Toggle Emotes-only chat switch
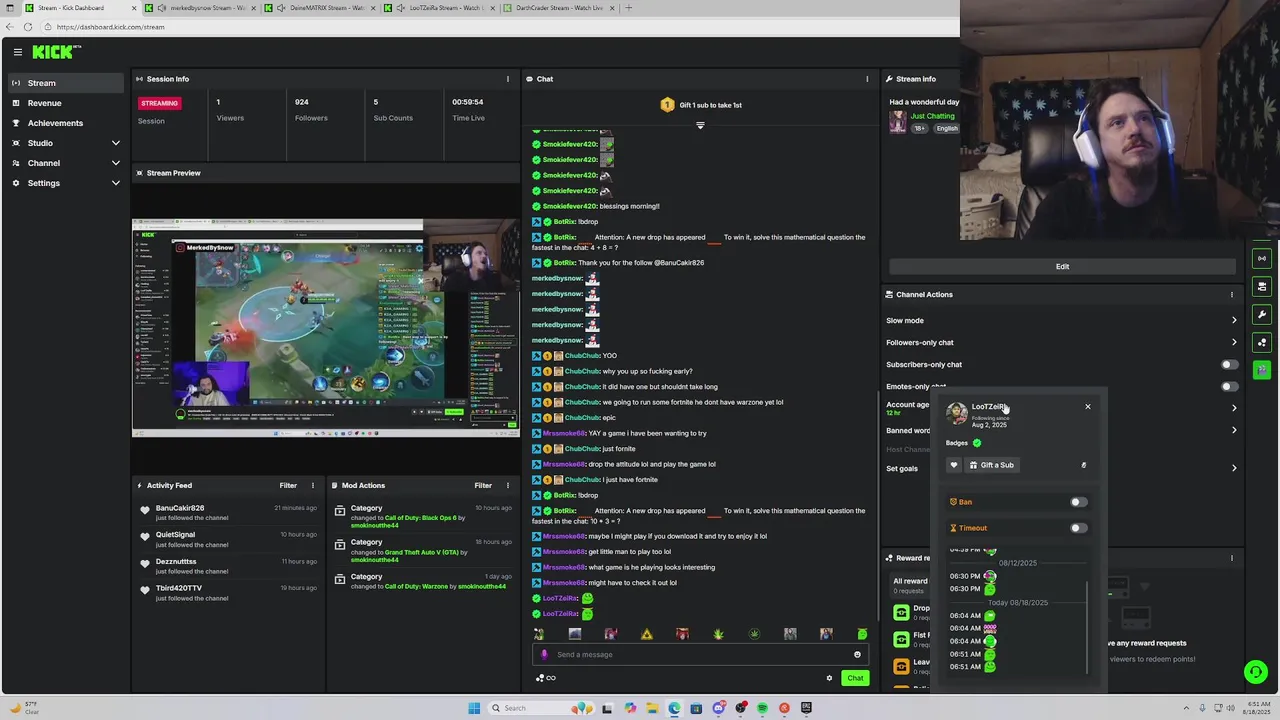Screen dimensions: 1280x720 pyautogui.click(x=1229, y=387)
